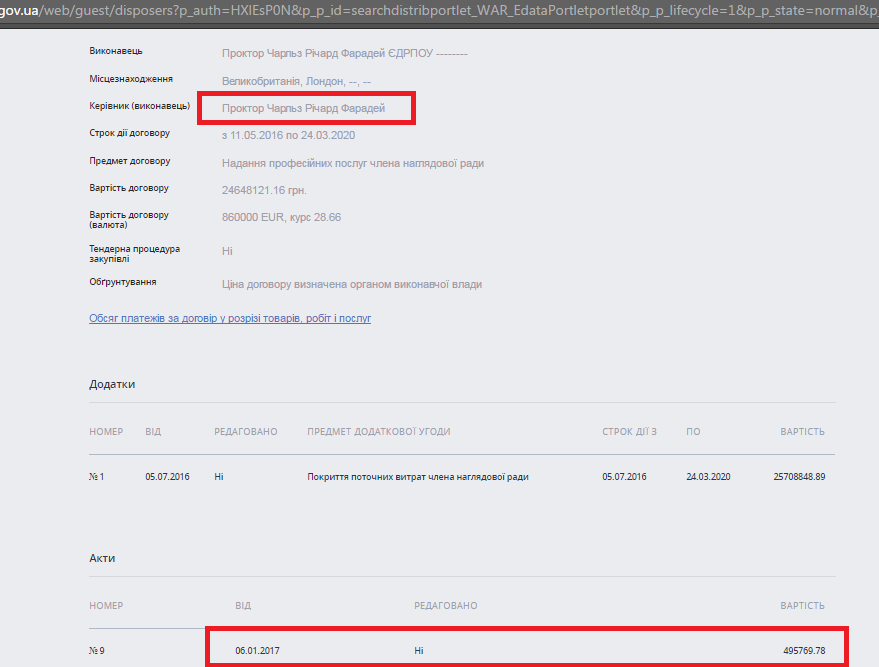Screen dimensions: 879x667
Task: Select row № 9 in Акти table
Action: click(97, 651)
